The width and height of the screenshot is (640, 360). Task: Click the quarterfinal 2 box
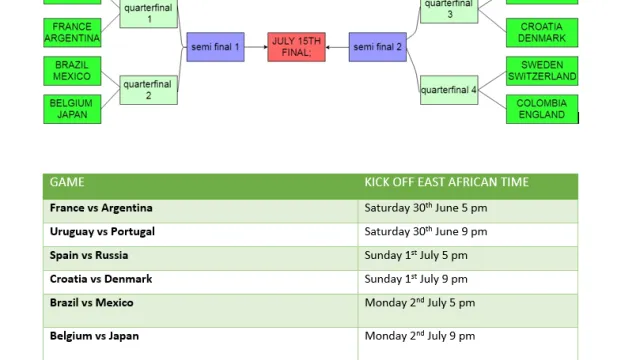[149, 90]
